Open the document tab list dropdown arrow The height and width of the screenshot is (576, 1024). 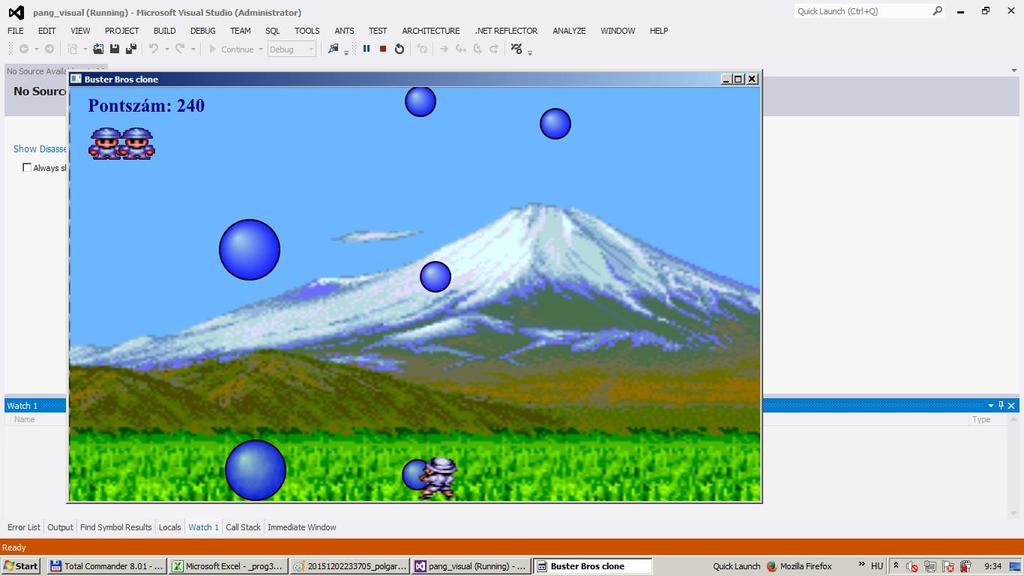(1014, 71)
